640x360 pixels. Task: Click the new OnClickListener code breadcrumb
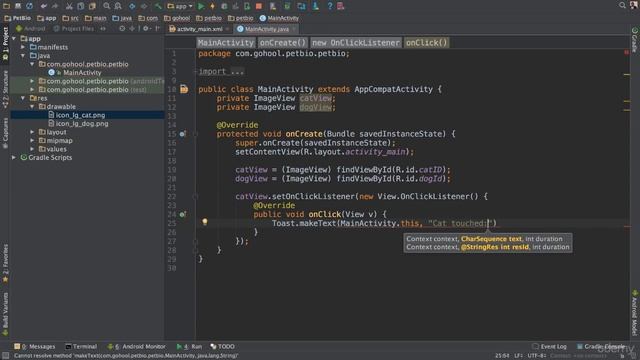tap(356, 42)
